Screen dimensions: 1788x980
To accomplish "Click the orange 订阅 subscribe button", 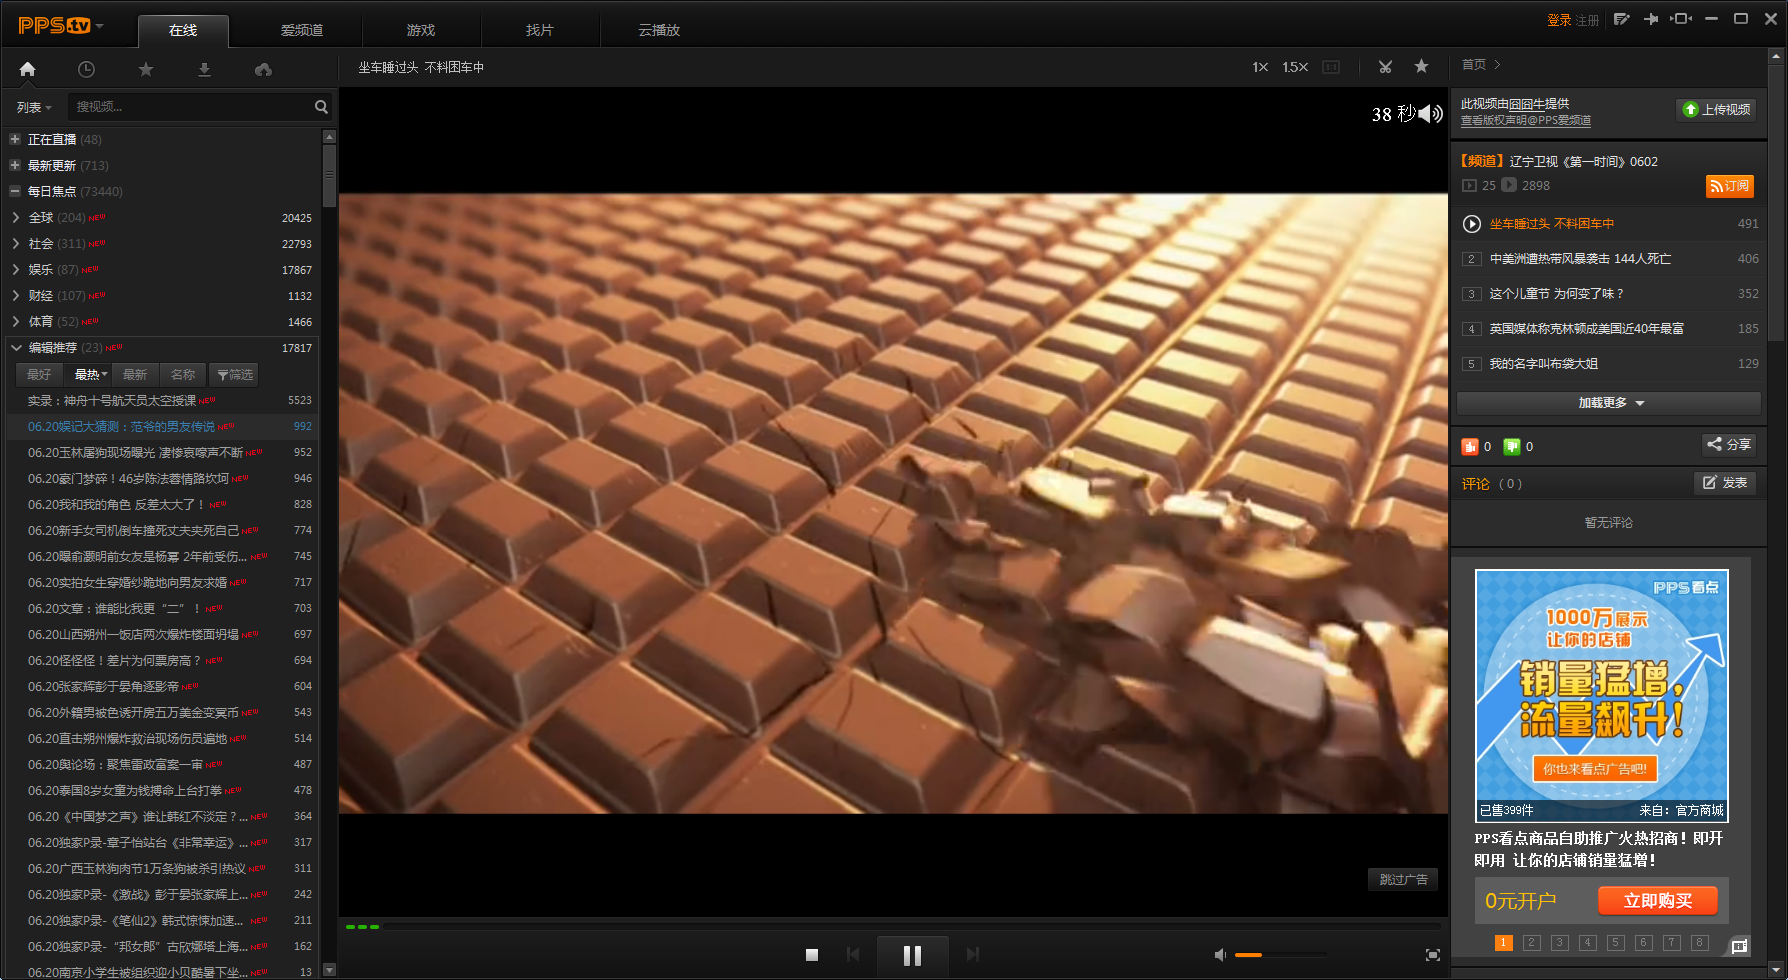I will coord(1729,186).
